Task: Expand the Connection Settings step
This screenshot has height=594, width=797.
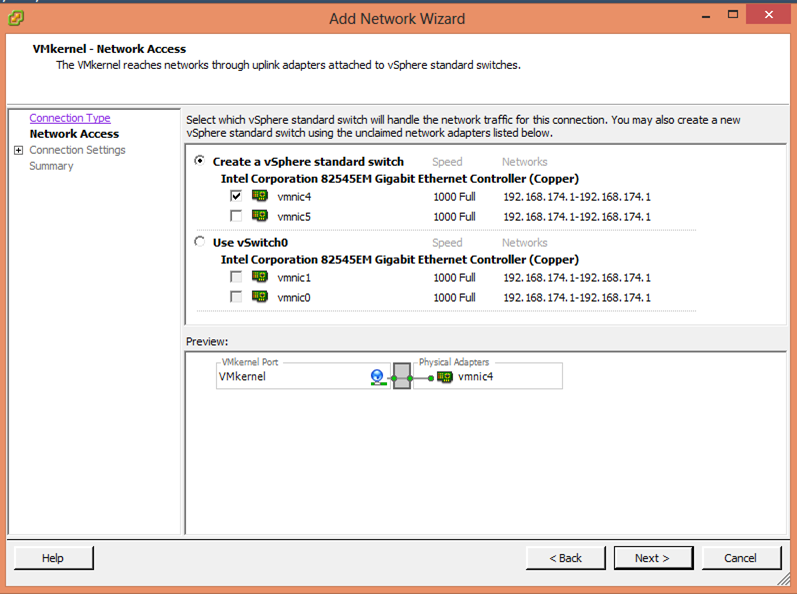Action: tap(19, 150)
